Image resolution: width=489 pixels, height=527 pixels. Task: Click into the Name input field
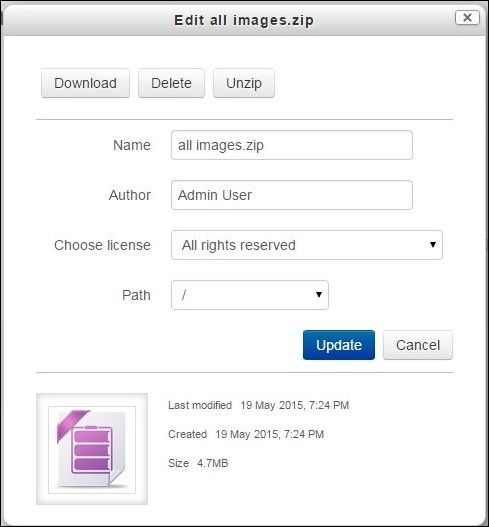point(292,145)
